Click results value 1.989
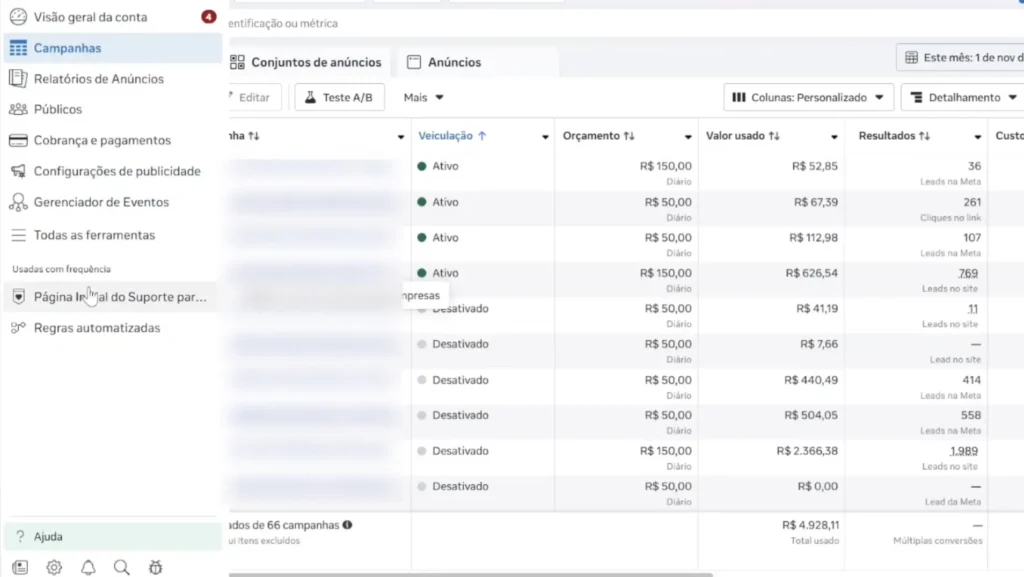This screenshot has height=577, width=1024. click(x=964, y=451)
